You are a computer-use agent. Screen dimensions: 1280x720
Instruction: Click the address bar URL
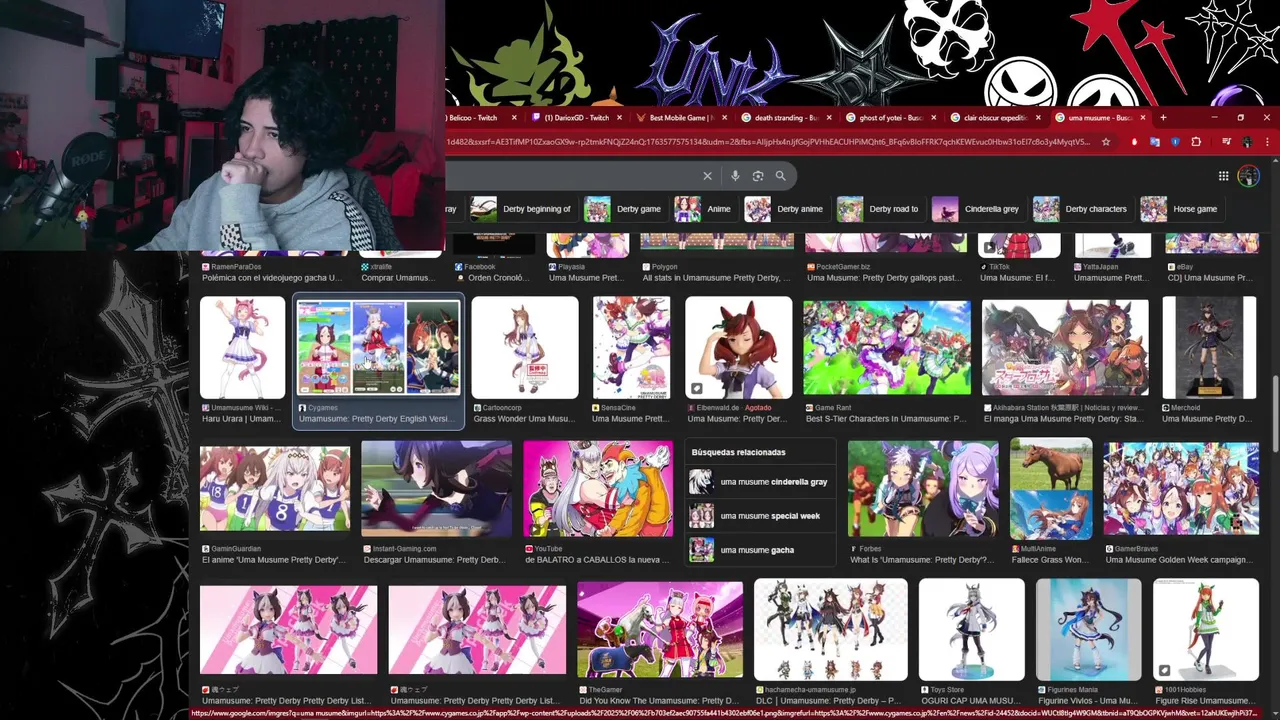coord(768,142)
